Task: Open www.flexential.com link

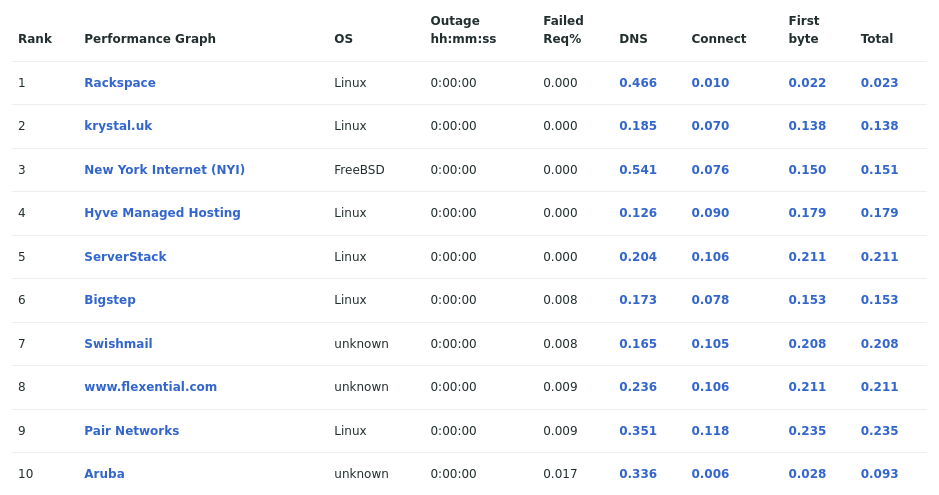Action: [150, 387]
